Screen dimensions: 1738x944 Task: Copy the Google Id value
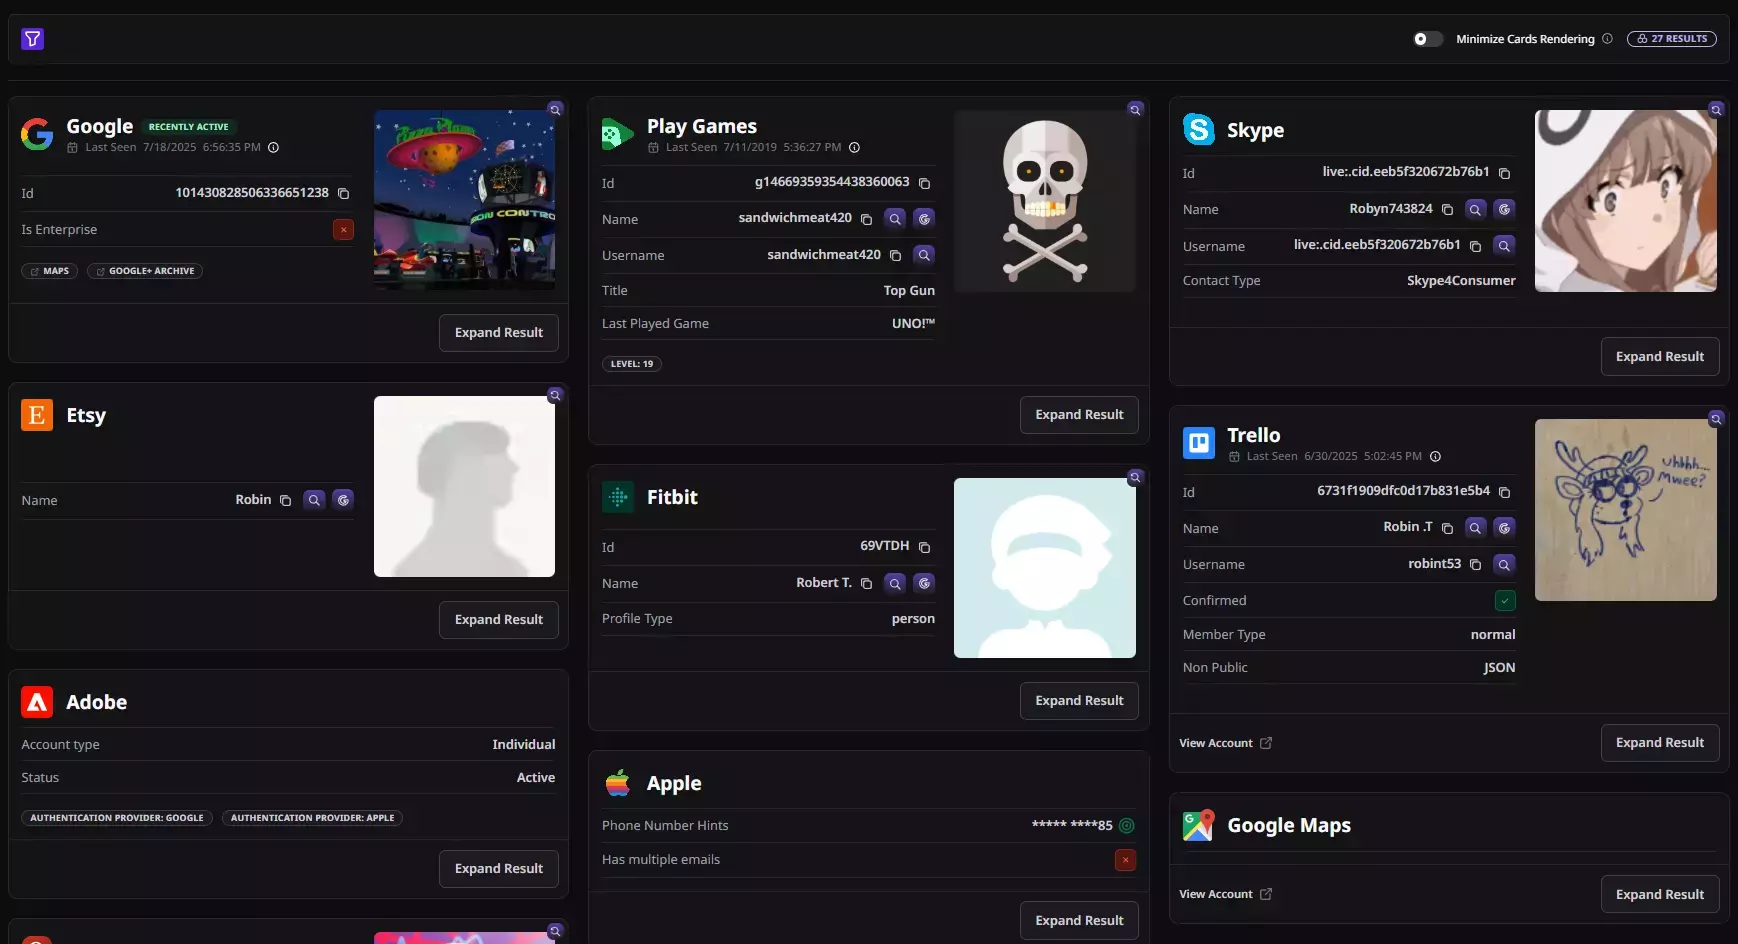[x=343, y=193]
